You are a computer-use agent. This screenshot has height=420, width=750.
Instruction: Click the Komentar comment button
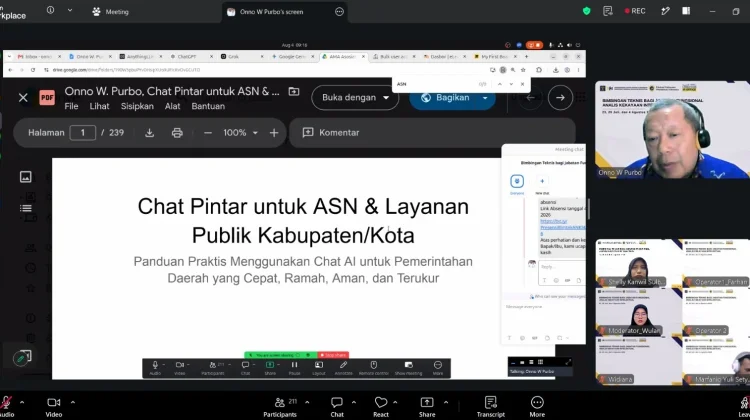331,133
